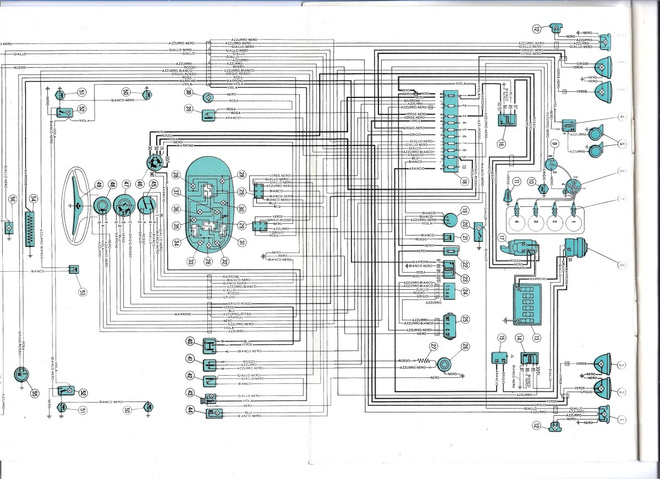This screenshot has width=660, height=479.
Task: Click the circled number 44 callout
Action: pyautogui.click(x=190, y=409)
